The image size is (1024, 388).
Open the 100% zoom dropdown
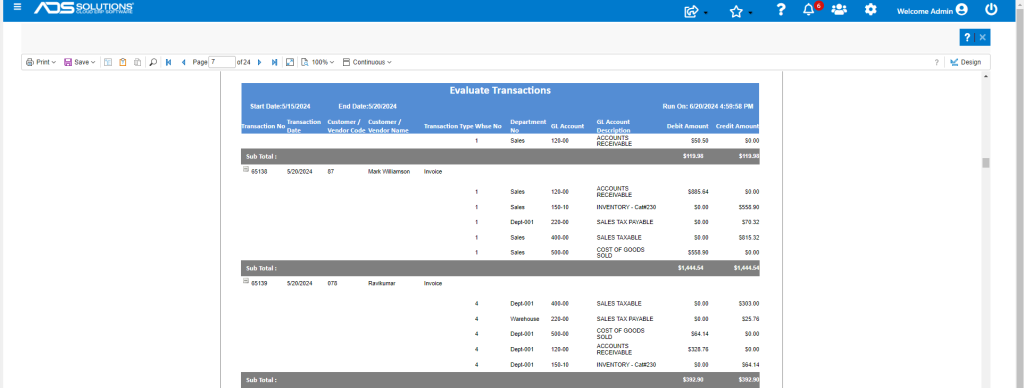tap(318, 62)
